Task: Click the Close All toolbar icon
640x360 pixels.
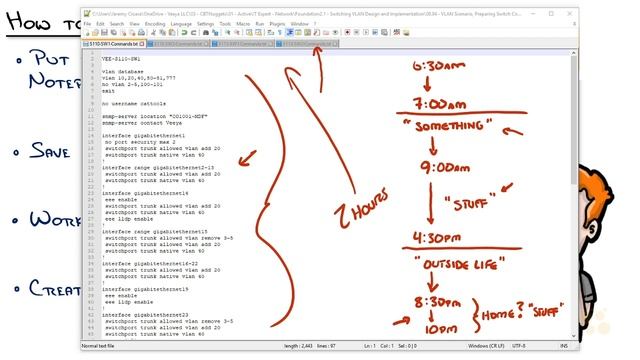Action: coord(132,33)
